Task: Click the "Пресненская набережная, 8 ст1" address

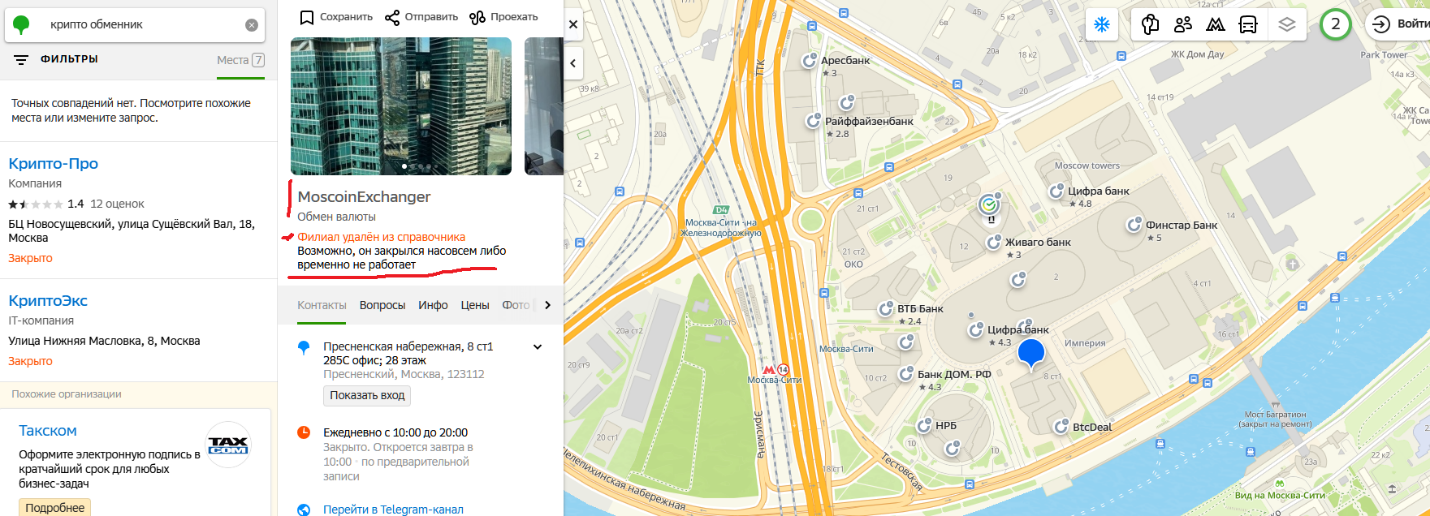Action: point(408,347)
